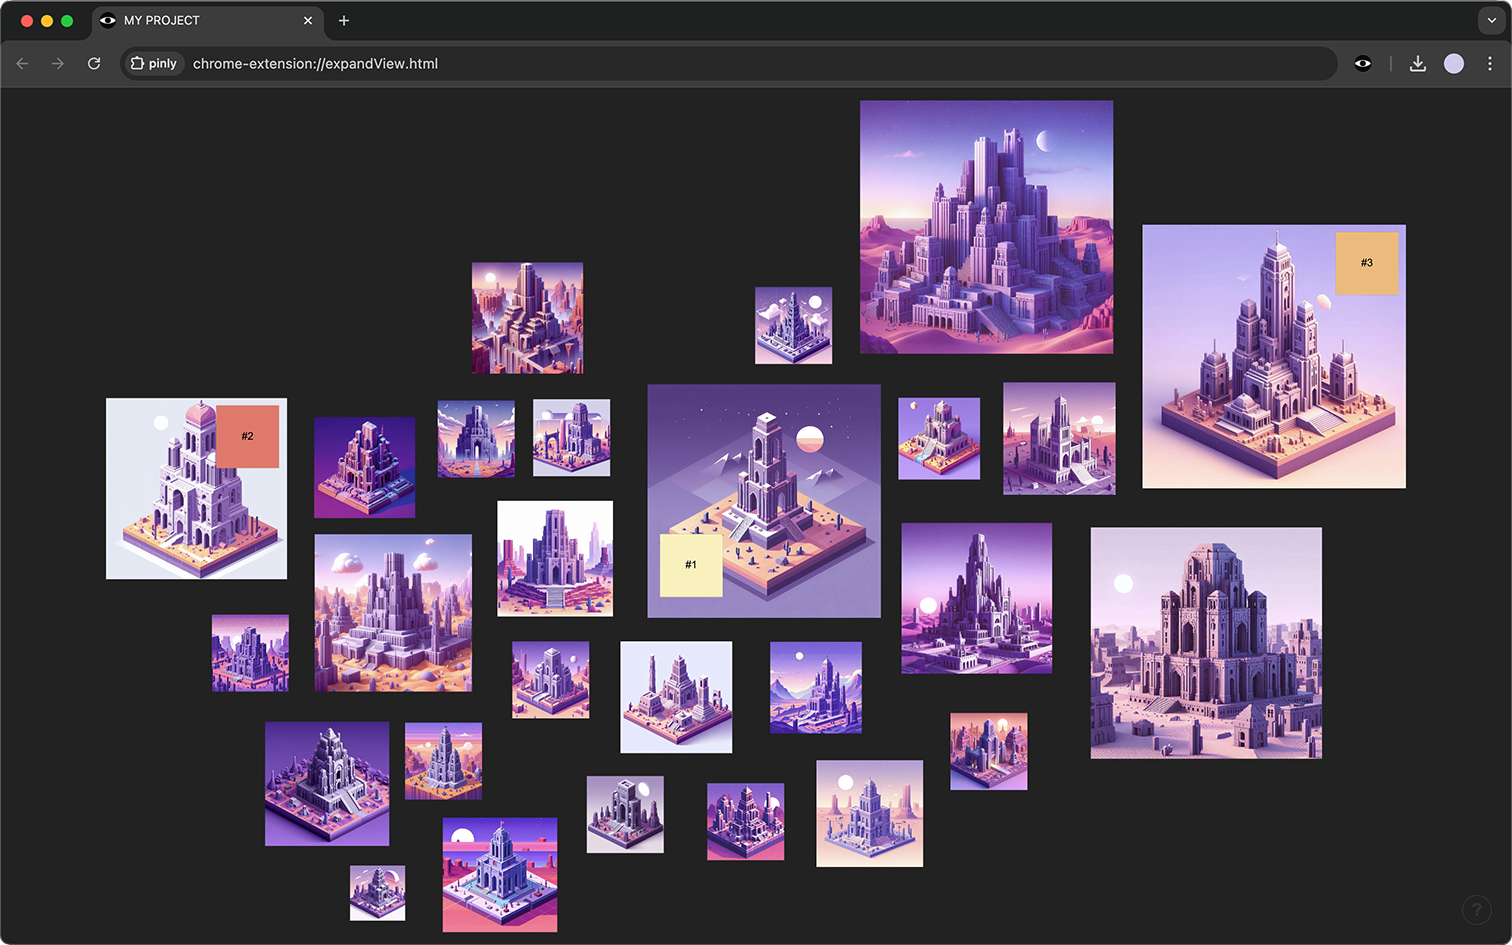Open the Chrome profile avatar

coord(1453,64)
